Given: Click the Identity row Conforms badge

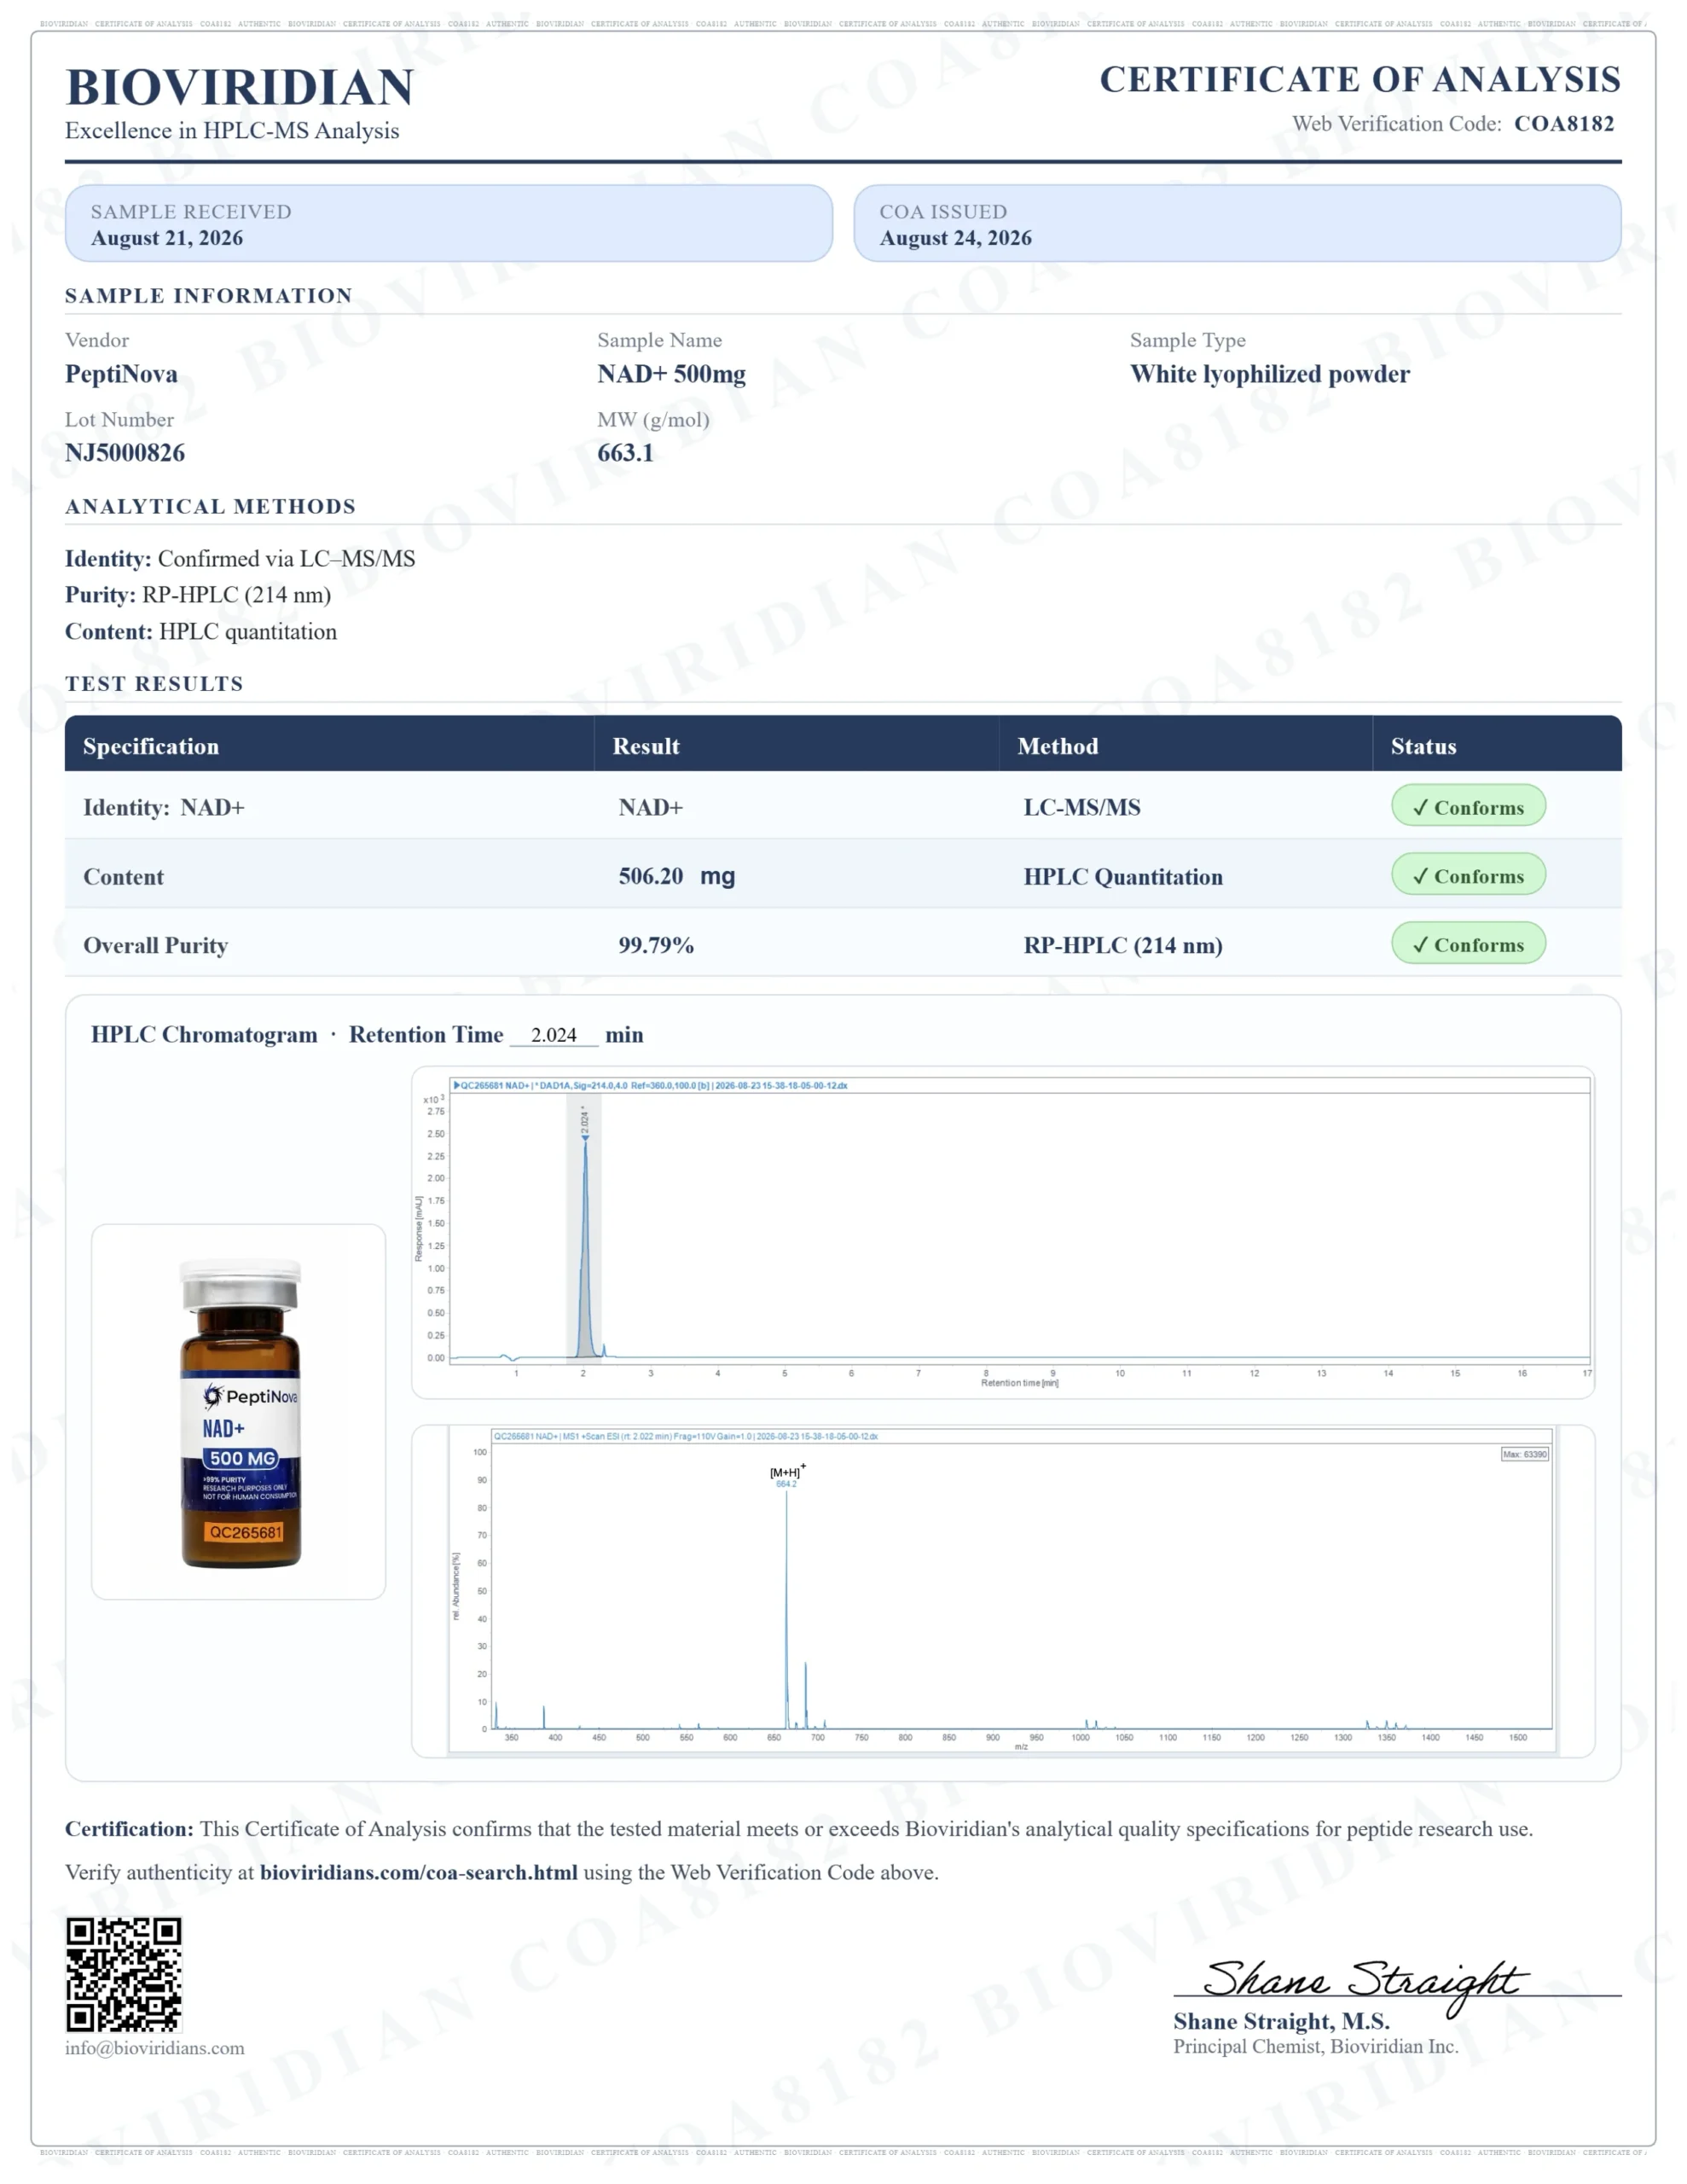Looking at the screenshot, I should [1468, 806].
